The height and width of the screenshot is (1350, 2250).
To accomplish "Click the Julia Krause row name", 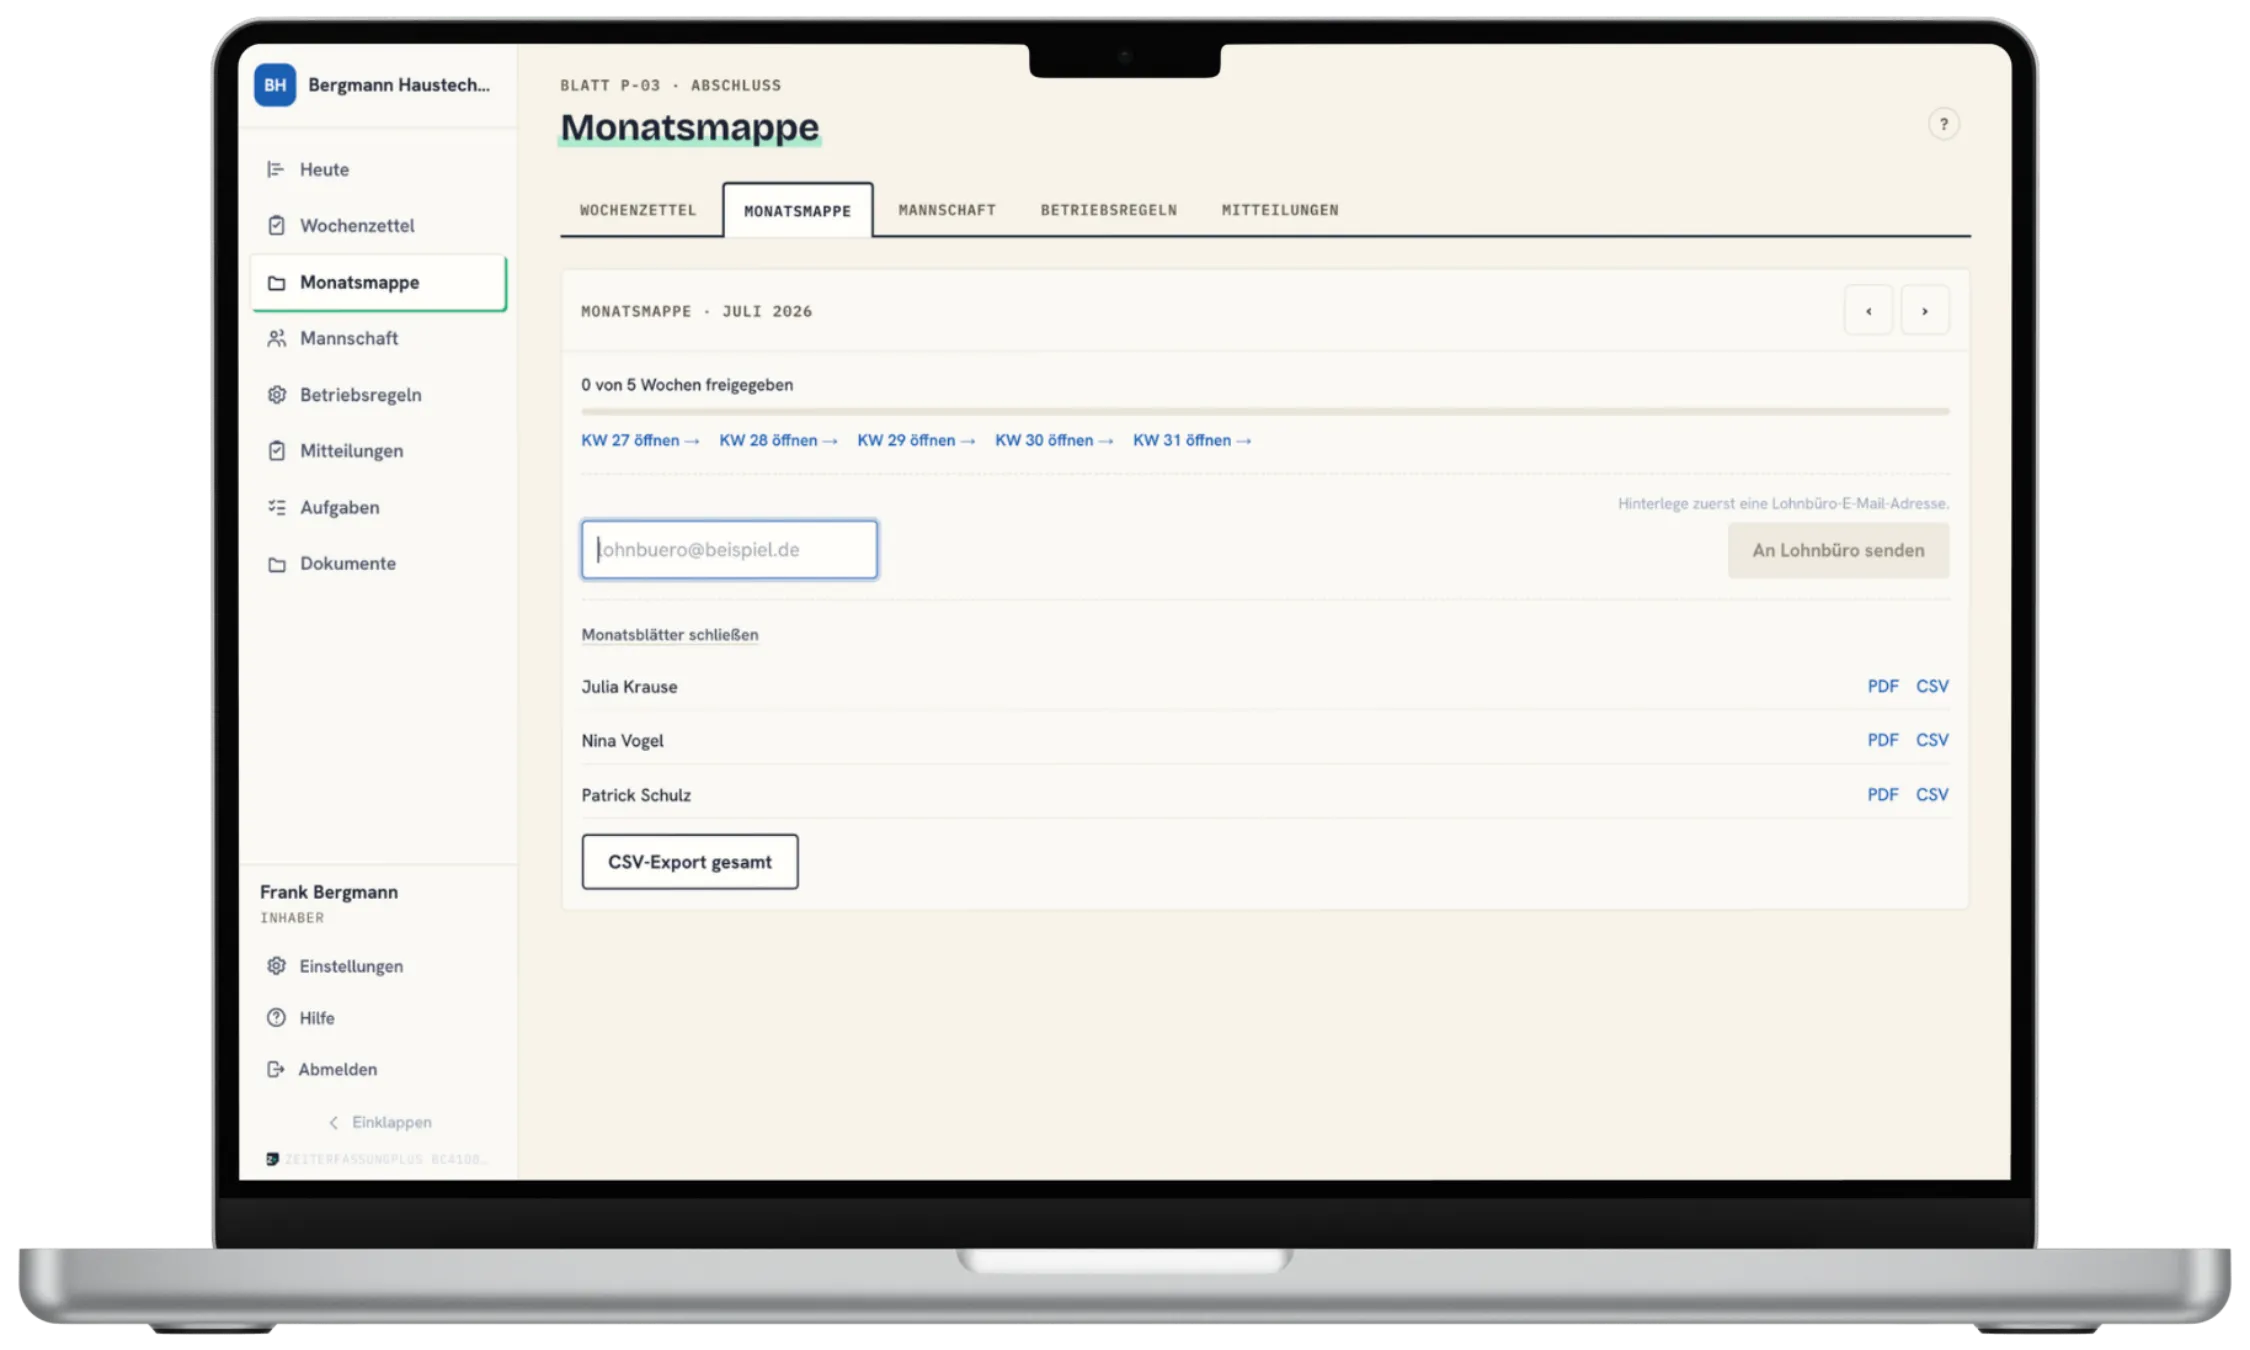I will (x=629, y=687).
